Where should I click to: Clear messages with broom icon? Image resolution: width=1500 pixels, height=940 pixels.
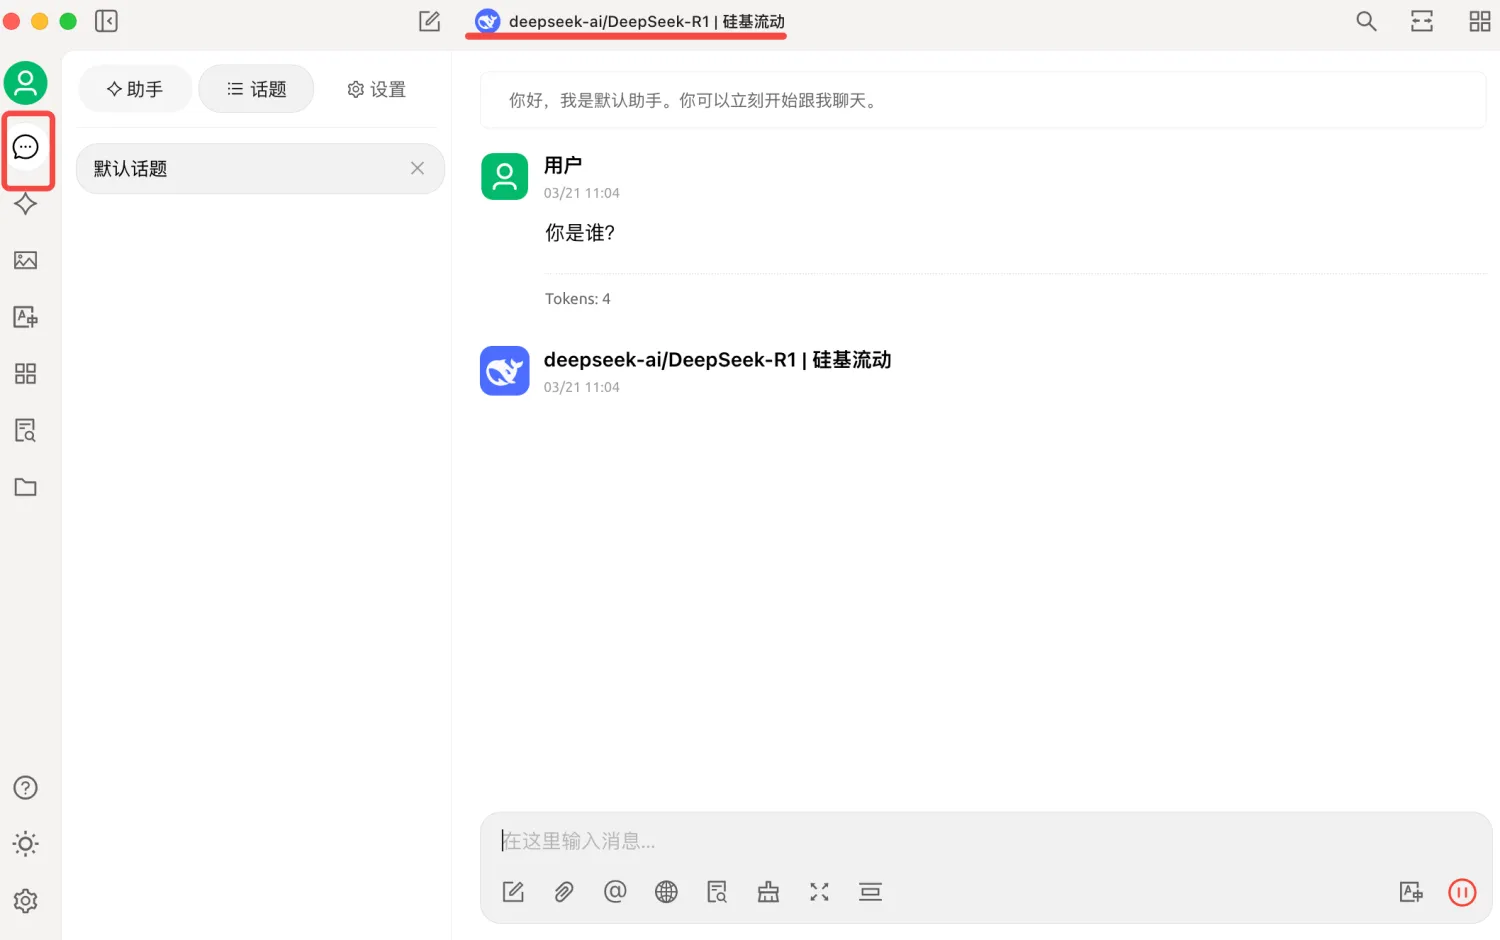[768, 892]
